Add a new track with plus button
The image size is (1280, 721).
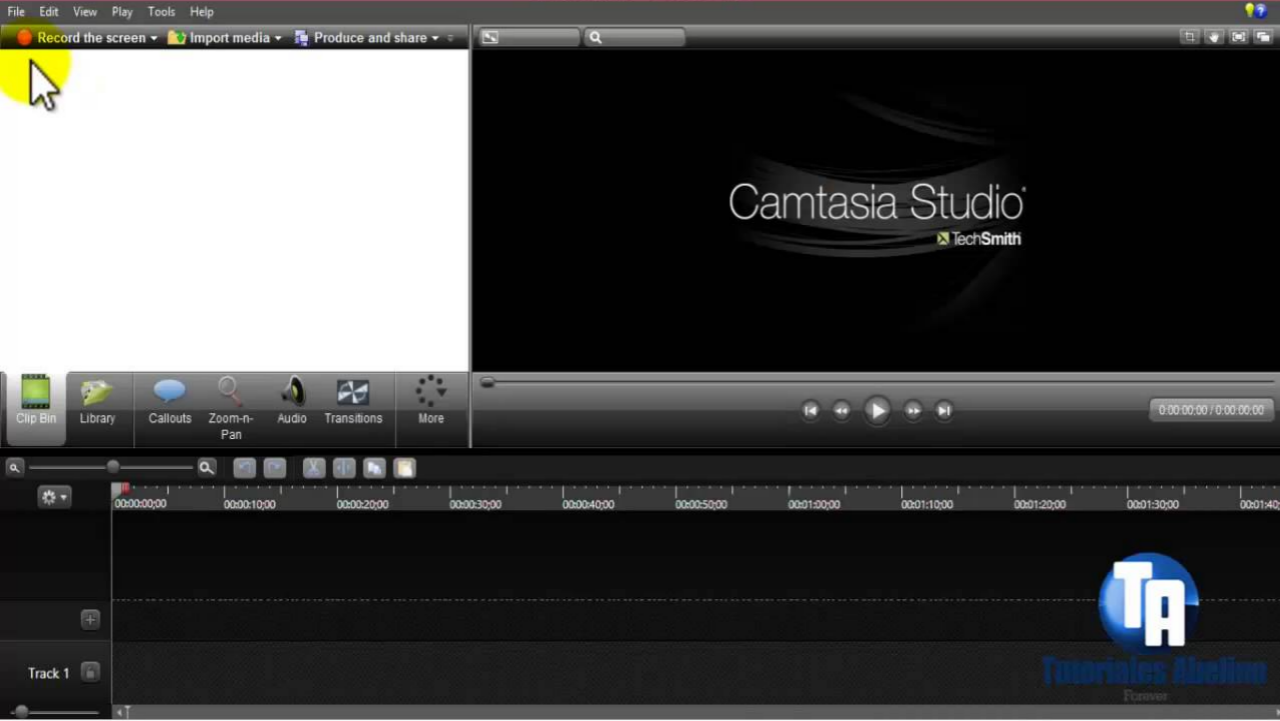[90, 620]
